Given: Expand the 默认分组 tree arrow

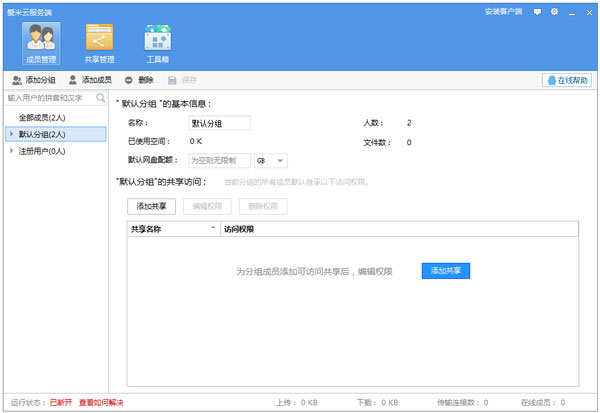Looking at the screenshot, I should point(11,134).
